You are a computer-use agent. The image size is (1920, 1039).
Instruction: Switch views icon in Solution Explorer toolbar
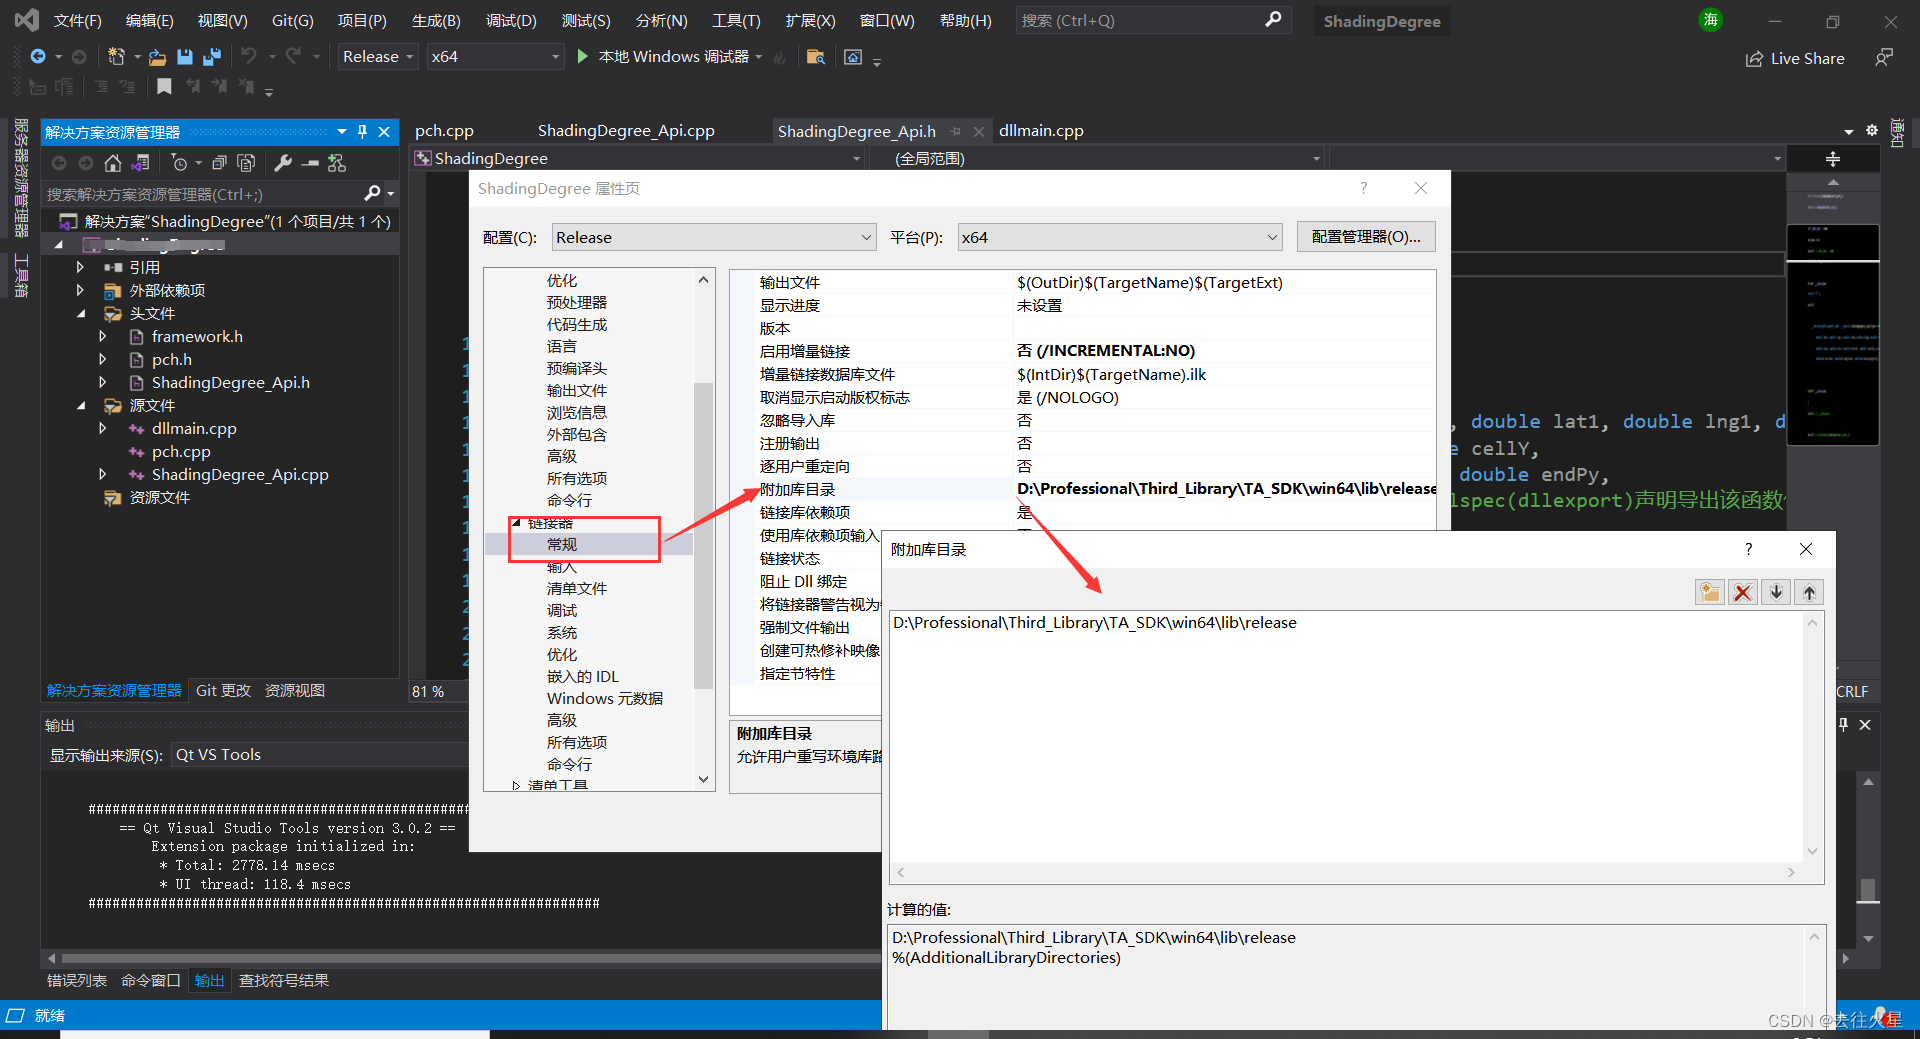tap(140, 162)
